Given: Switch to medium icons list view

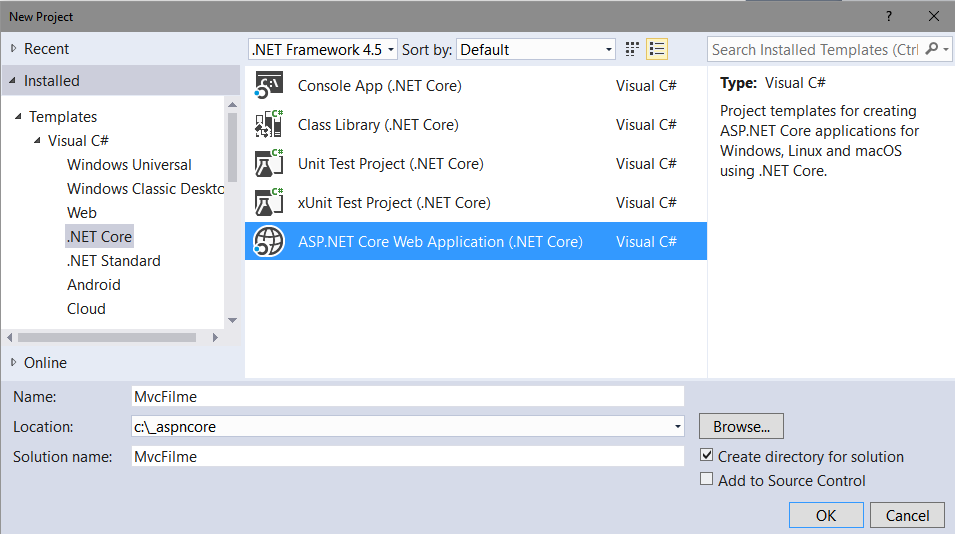Looking at the screenshot, I should 657,49.
